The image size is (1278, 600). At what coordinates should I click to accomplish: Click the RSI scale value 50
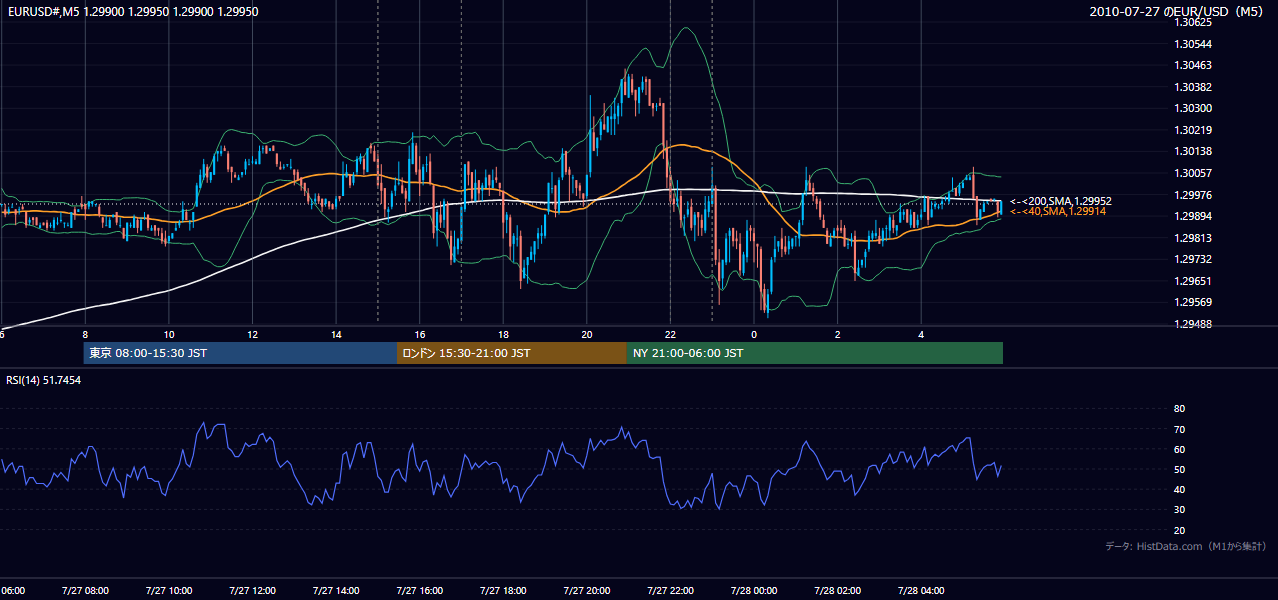(x=1179, y=469)
